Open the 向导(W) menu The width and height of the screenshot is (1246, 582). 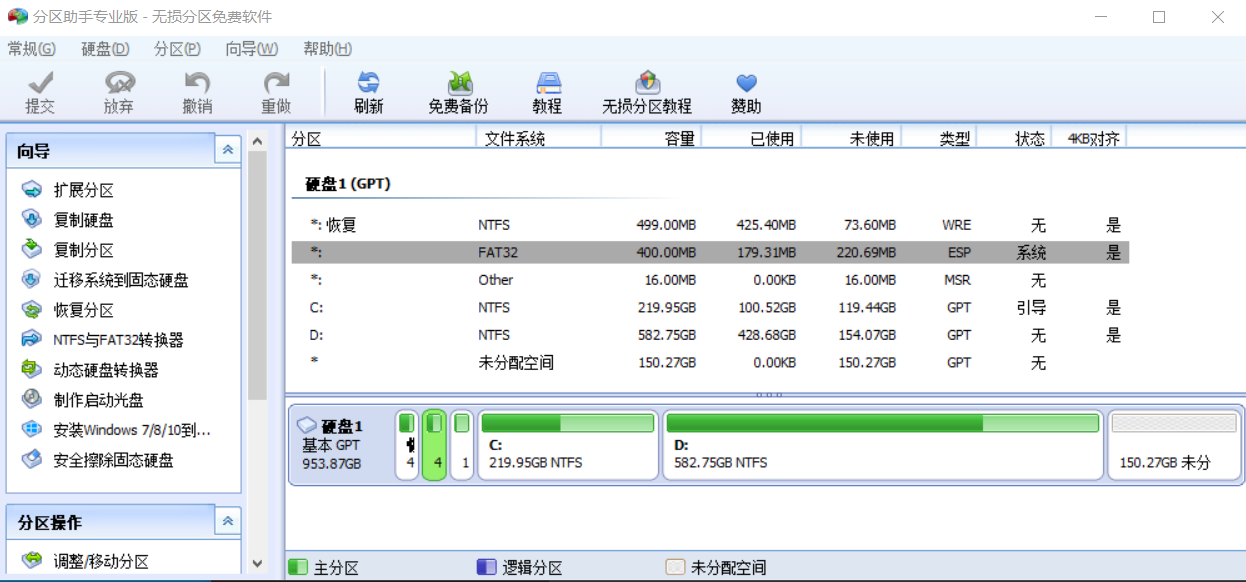251,49
